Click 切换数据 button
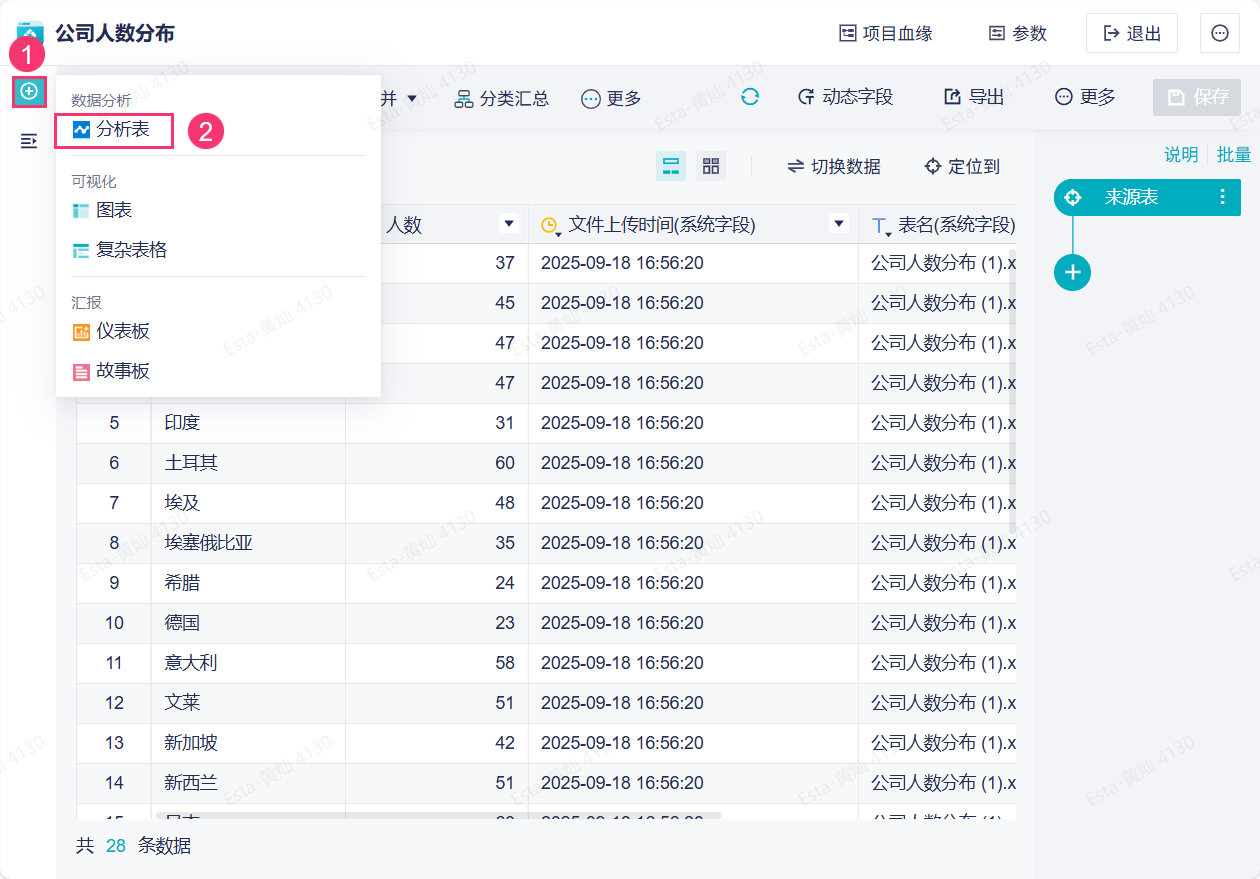 [834, 166]
